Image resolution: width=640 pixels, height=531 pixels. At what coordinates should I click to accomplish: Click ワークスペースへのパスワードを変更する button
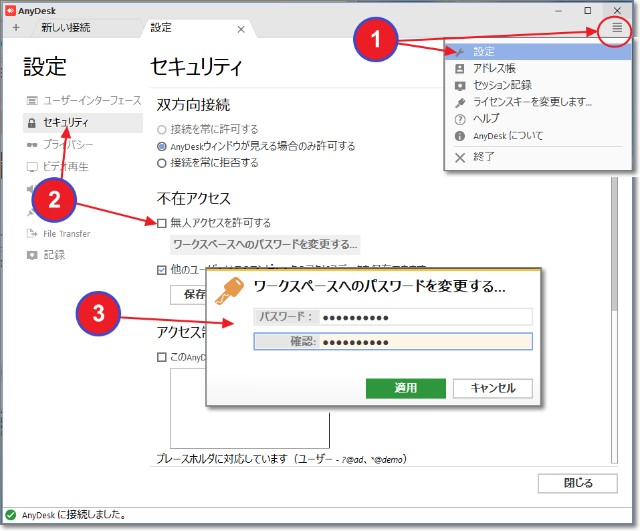point(265,244)
